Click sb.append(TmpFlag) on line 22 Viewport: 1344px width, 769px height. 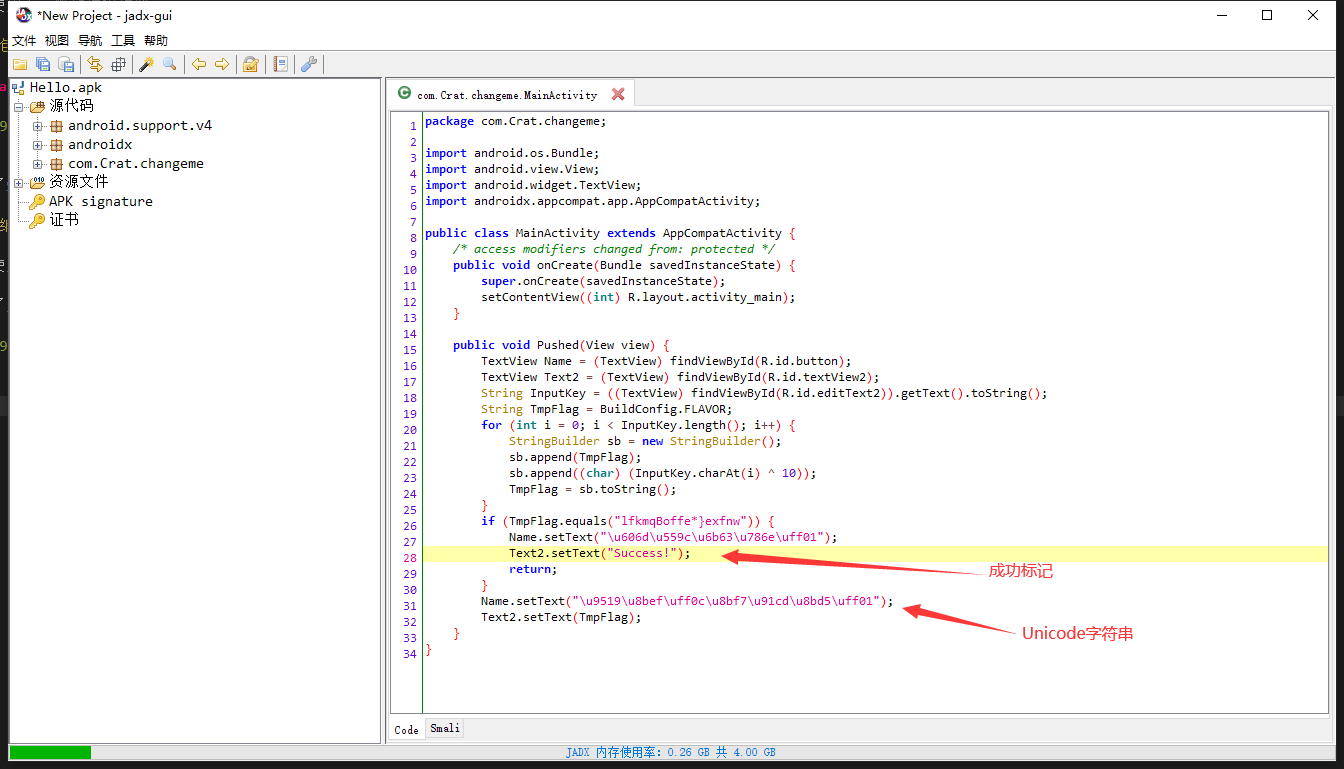pos(575,457)
